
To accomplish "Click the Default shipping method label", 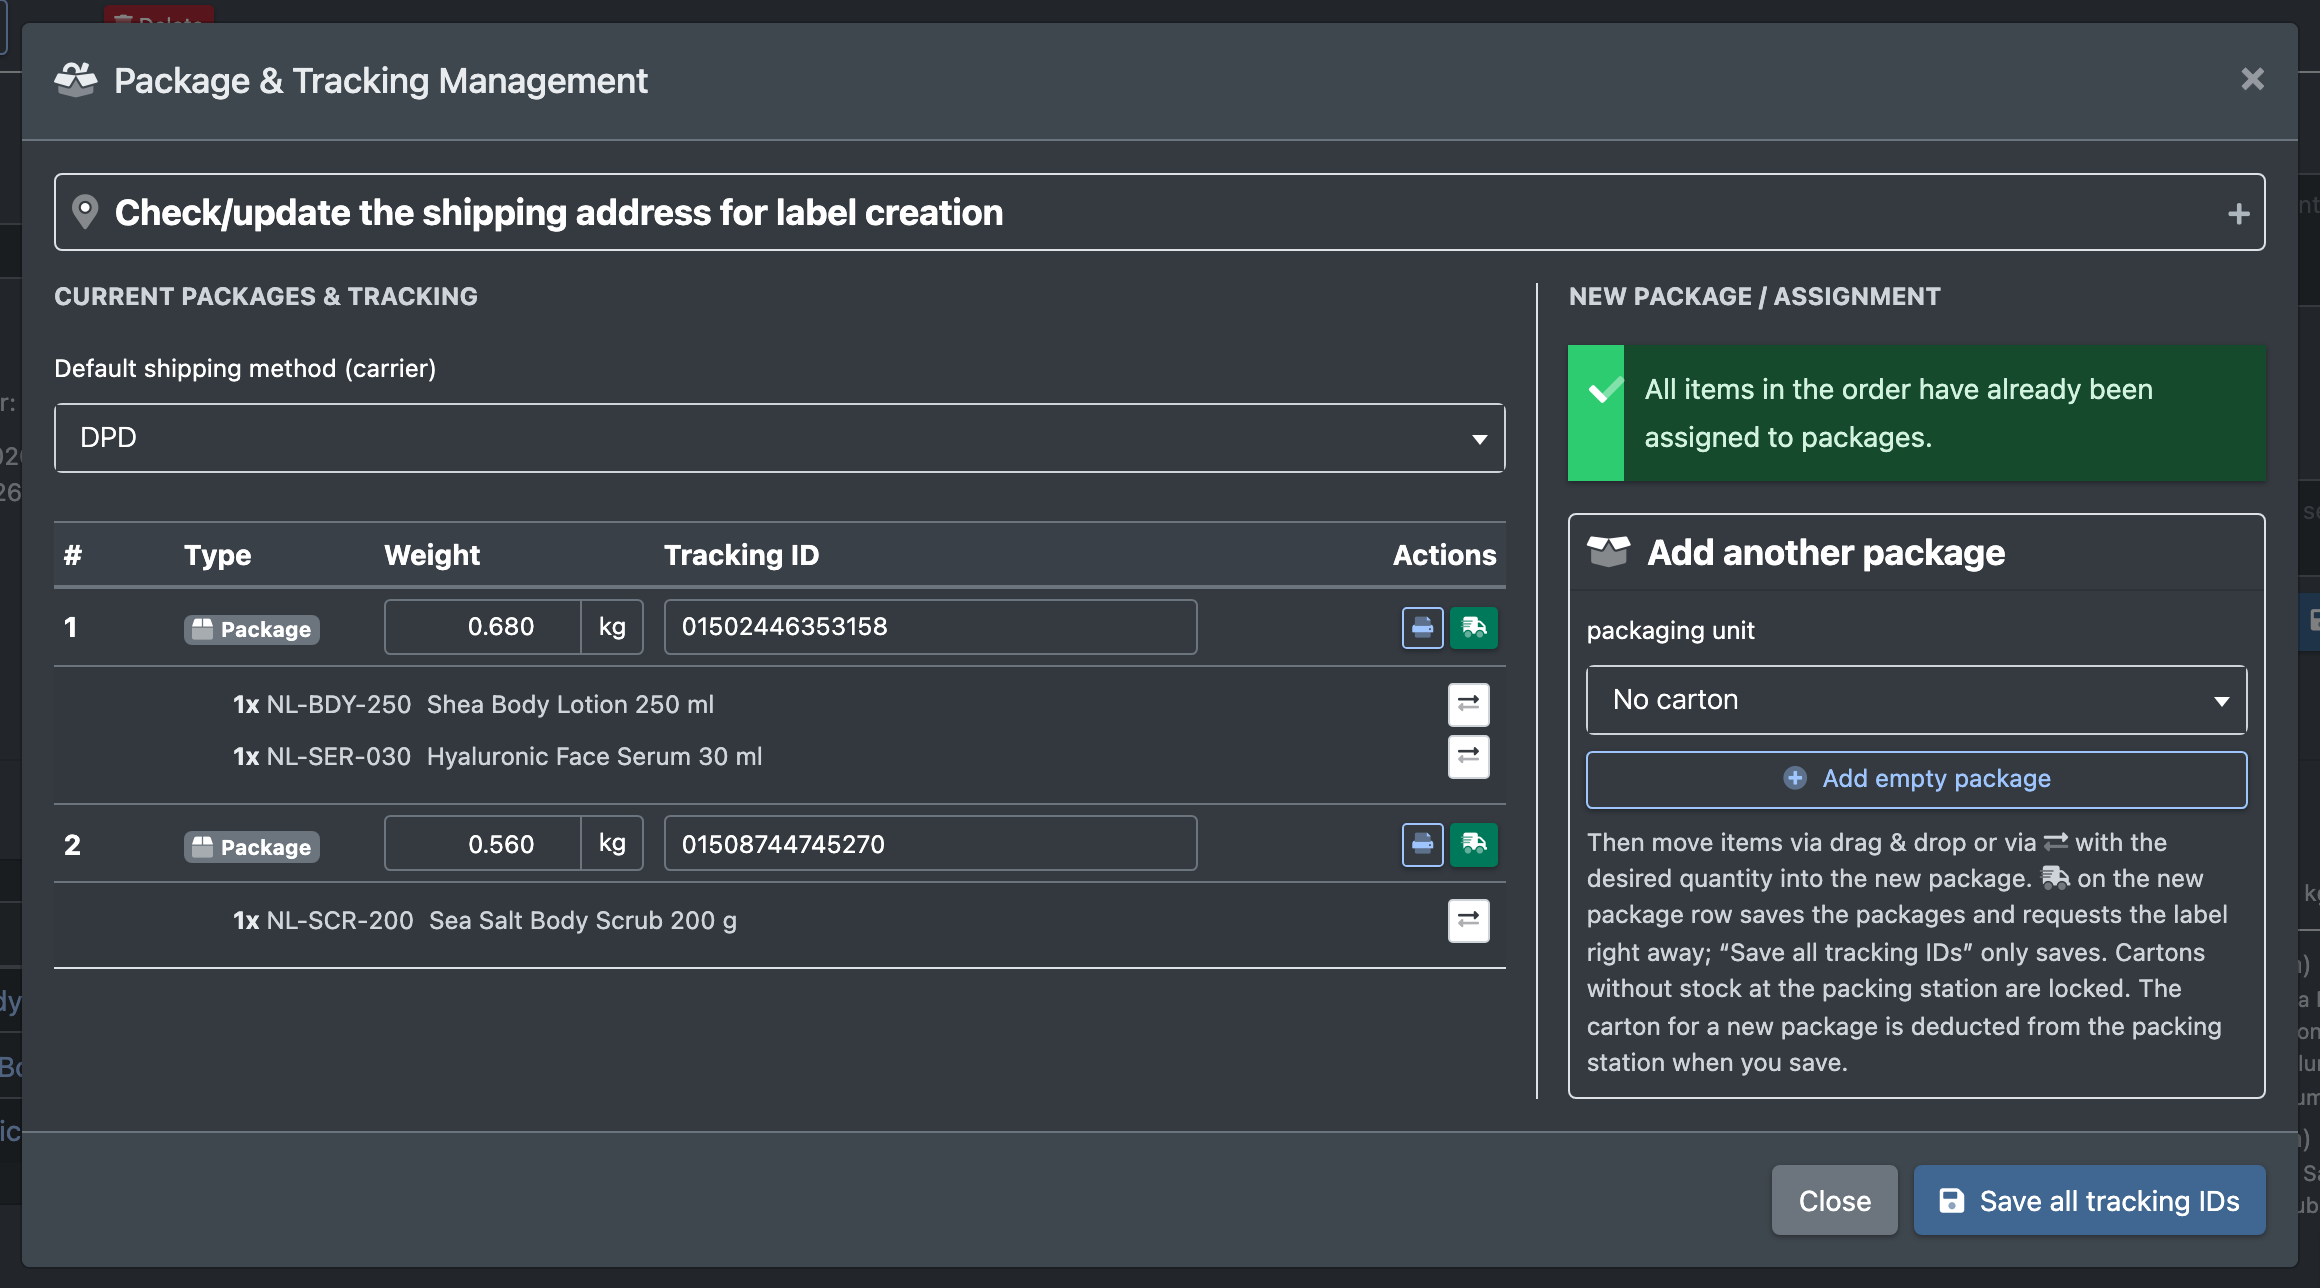I will (245, 369).
